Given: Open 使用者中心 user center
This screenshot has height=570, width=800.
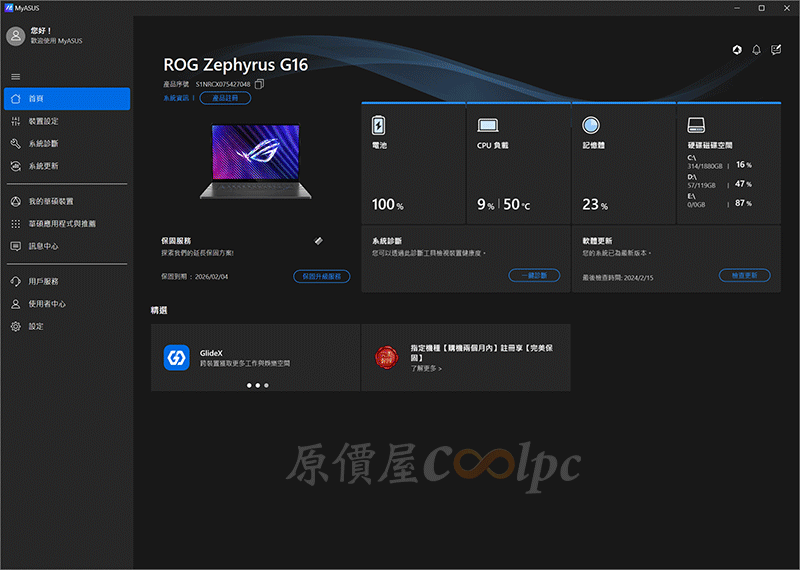Looking at the screenshot, I should point(67,304).
